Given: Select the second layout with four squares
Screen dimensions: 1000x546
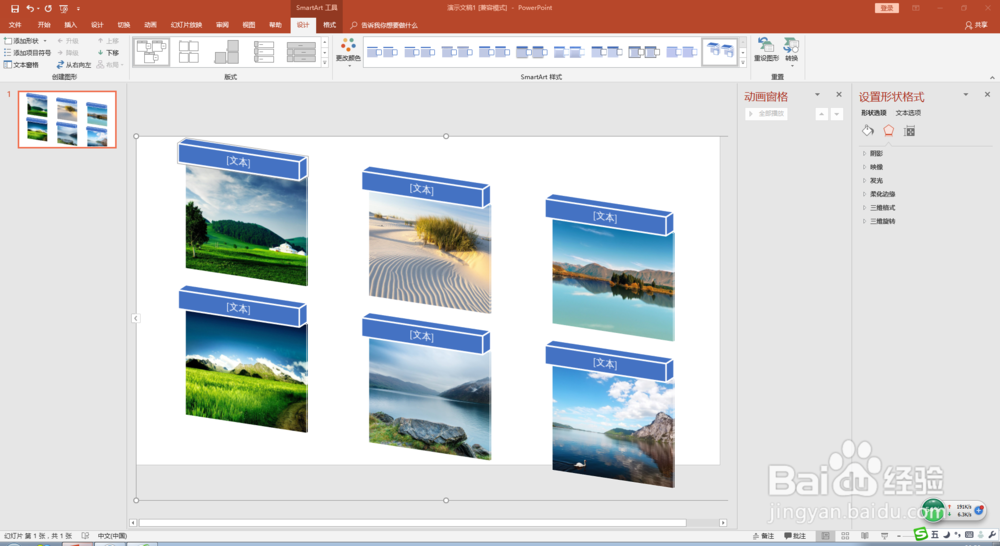Looking at the screenshot, I should [189, 52].
